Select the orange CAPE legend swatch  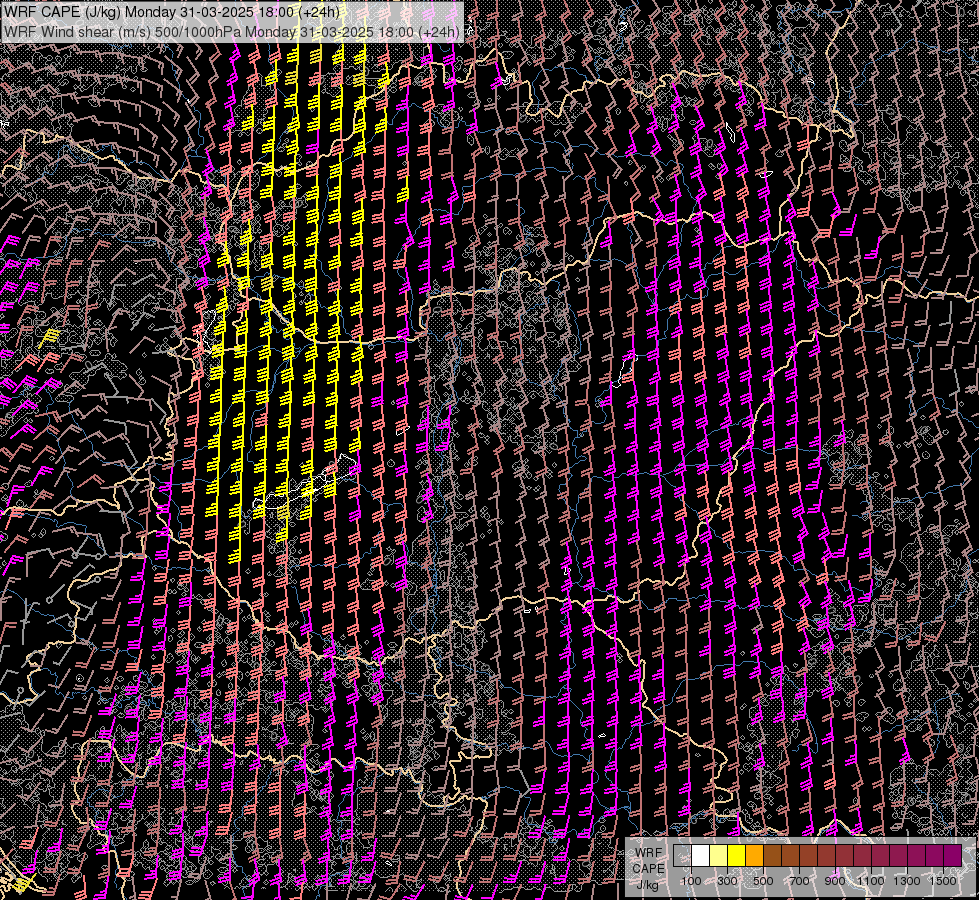[x=754, y=855]
